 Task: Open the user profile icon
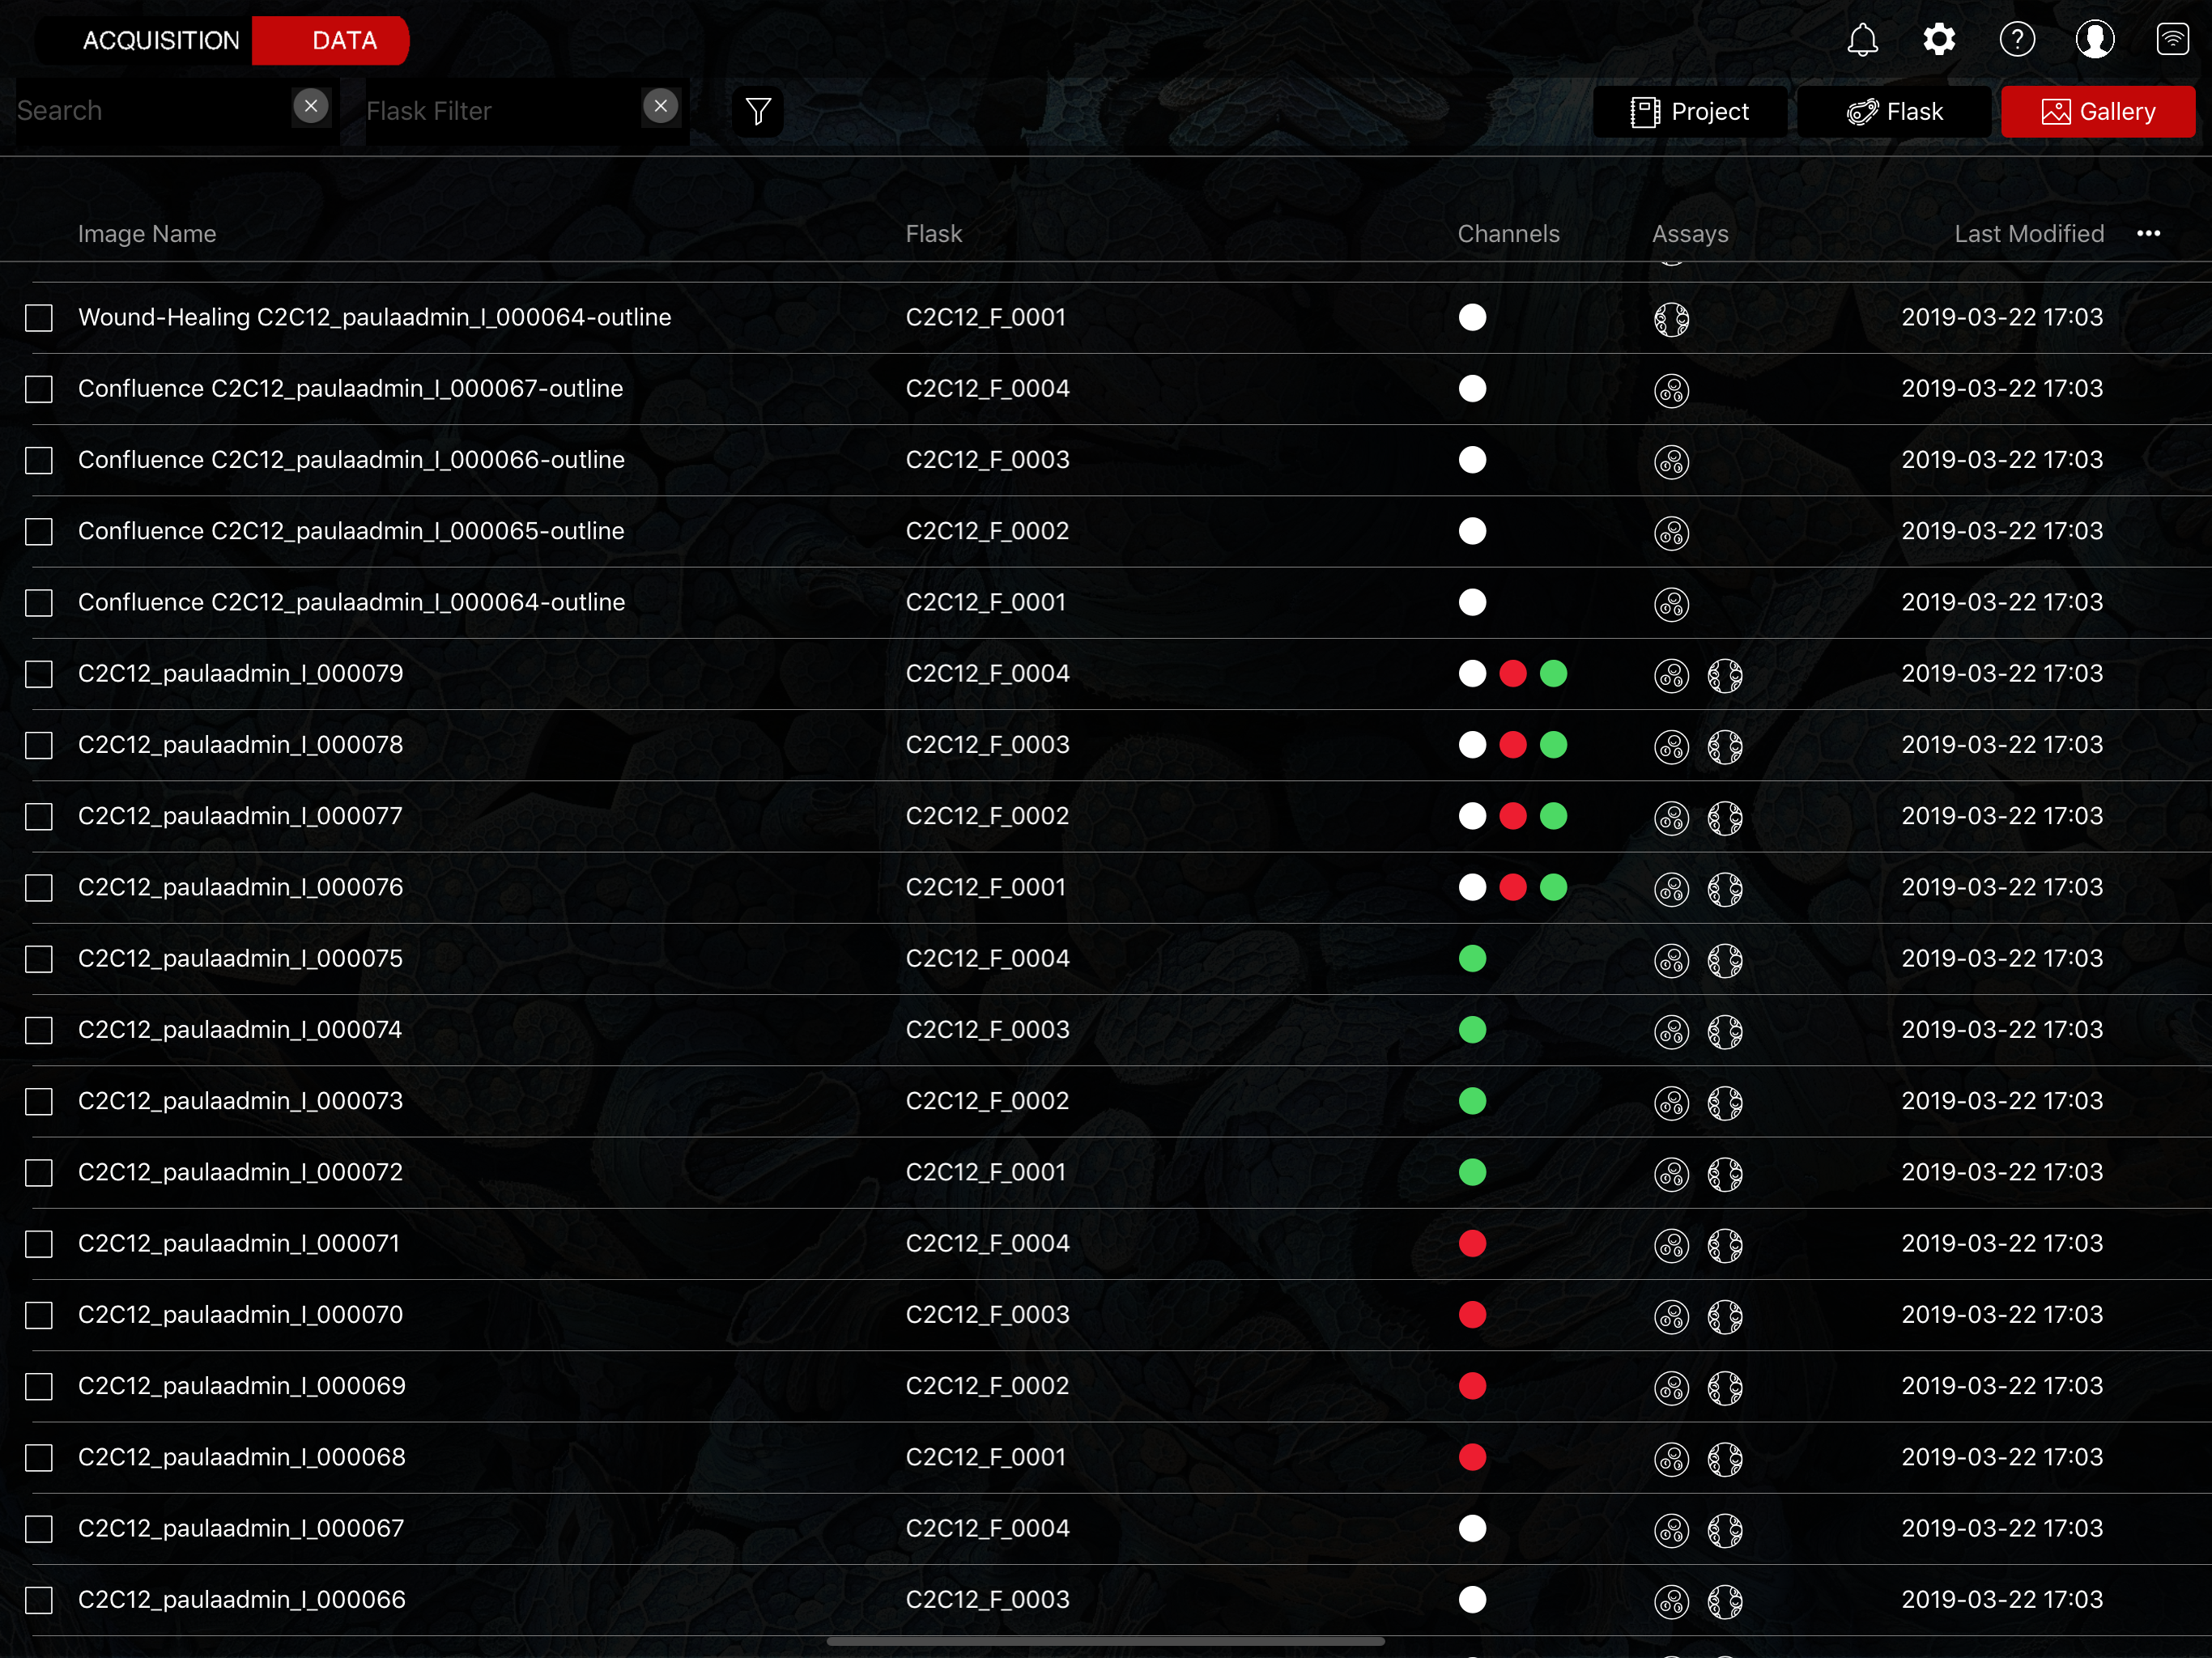click(x=2095, y=40)
